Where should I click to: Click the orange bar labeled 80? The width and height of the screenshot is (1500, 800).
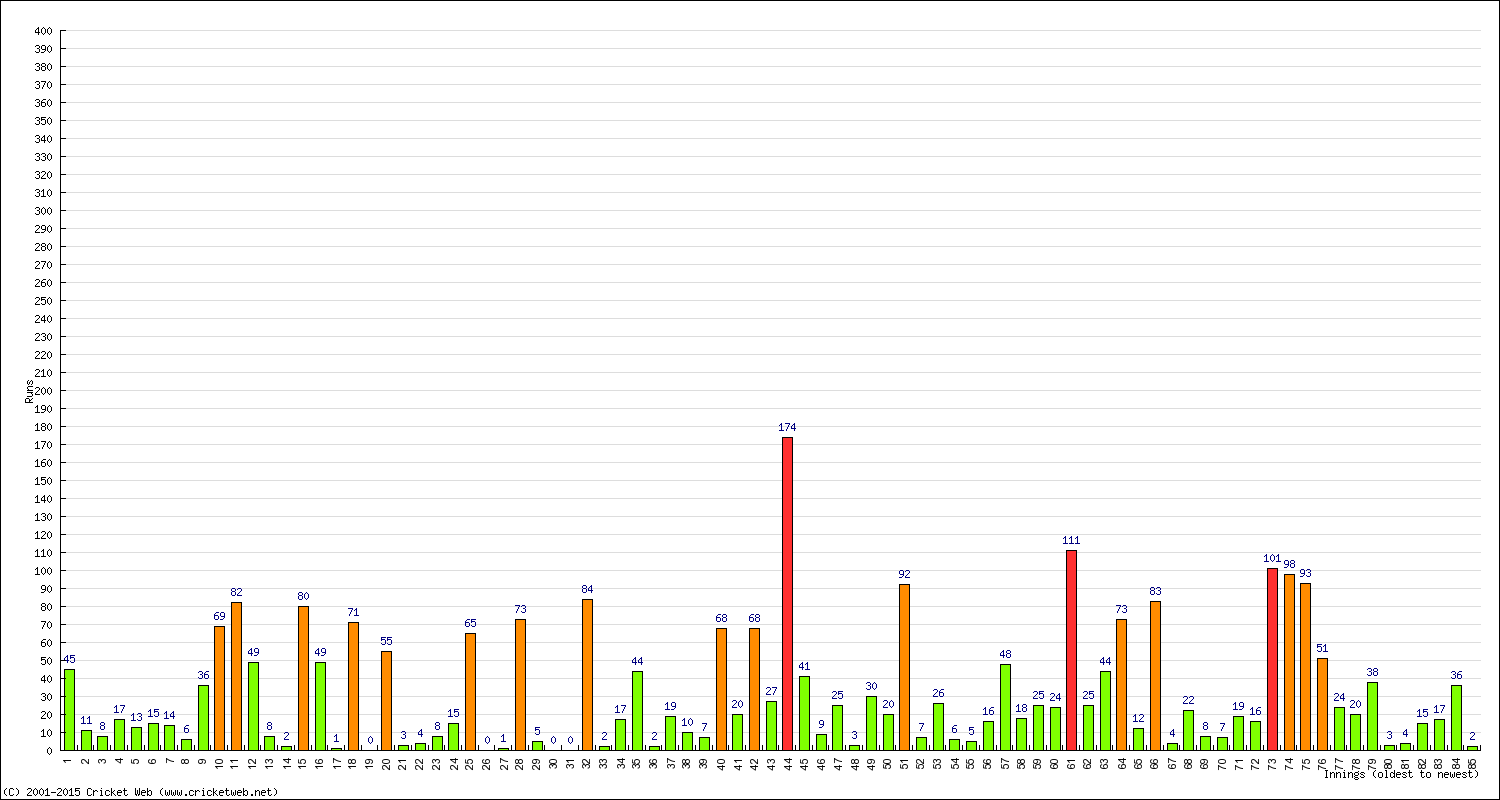[303, 678]
